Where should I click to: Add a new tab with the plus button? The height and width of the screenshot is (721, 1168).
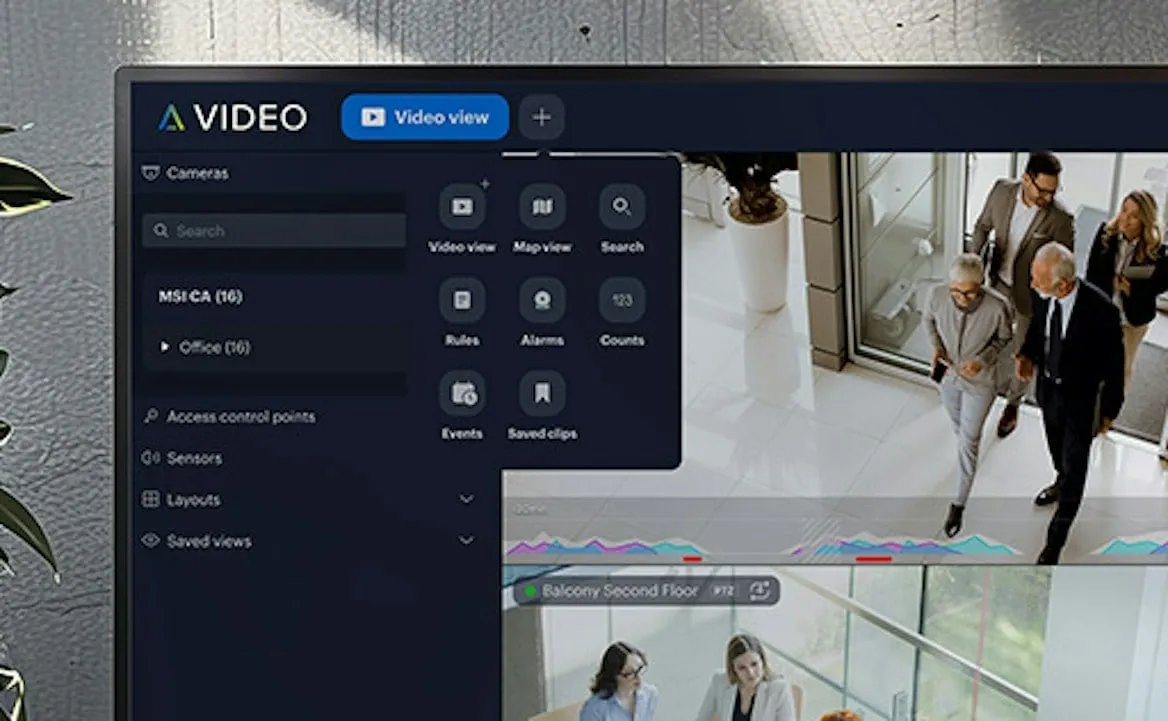tap(542, 117)
